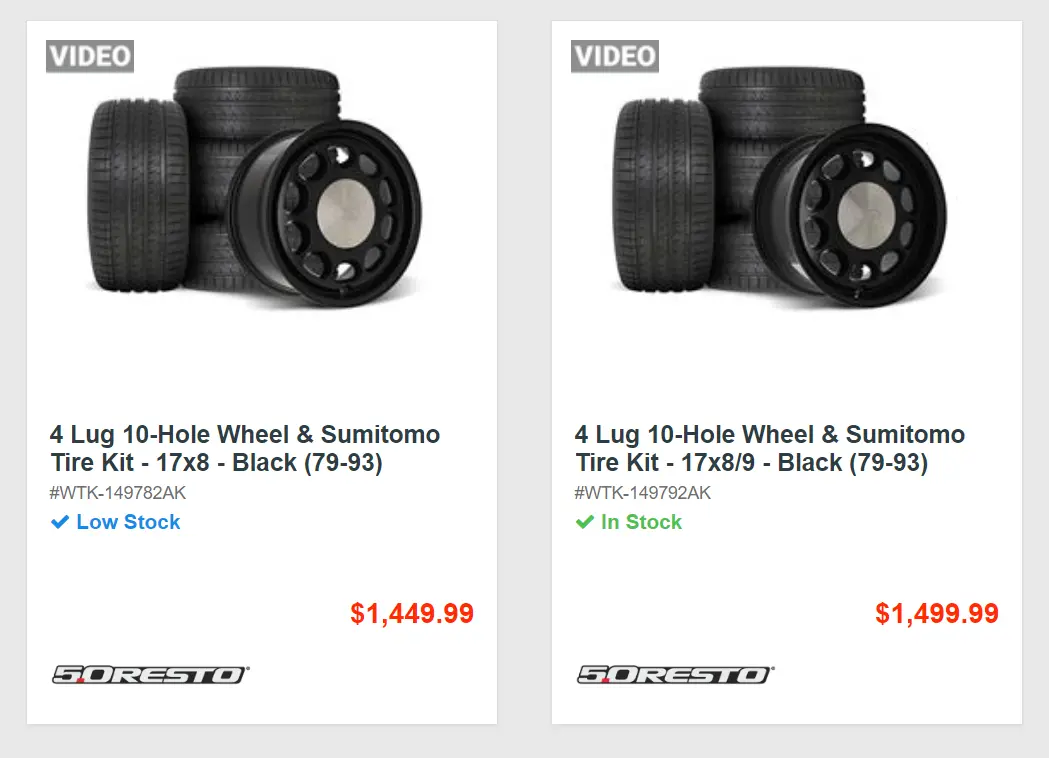Open 17x8 Black wheel kit product image
The height and width of the screenshot is (758, 1049).
point(255,187)
